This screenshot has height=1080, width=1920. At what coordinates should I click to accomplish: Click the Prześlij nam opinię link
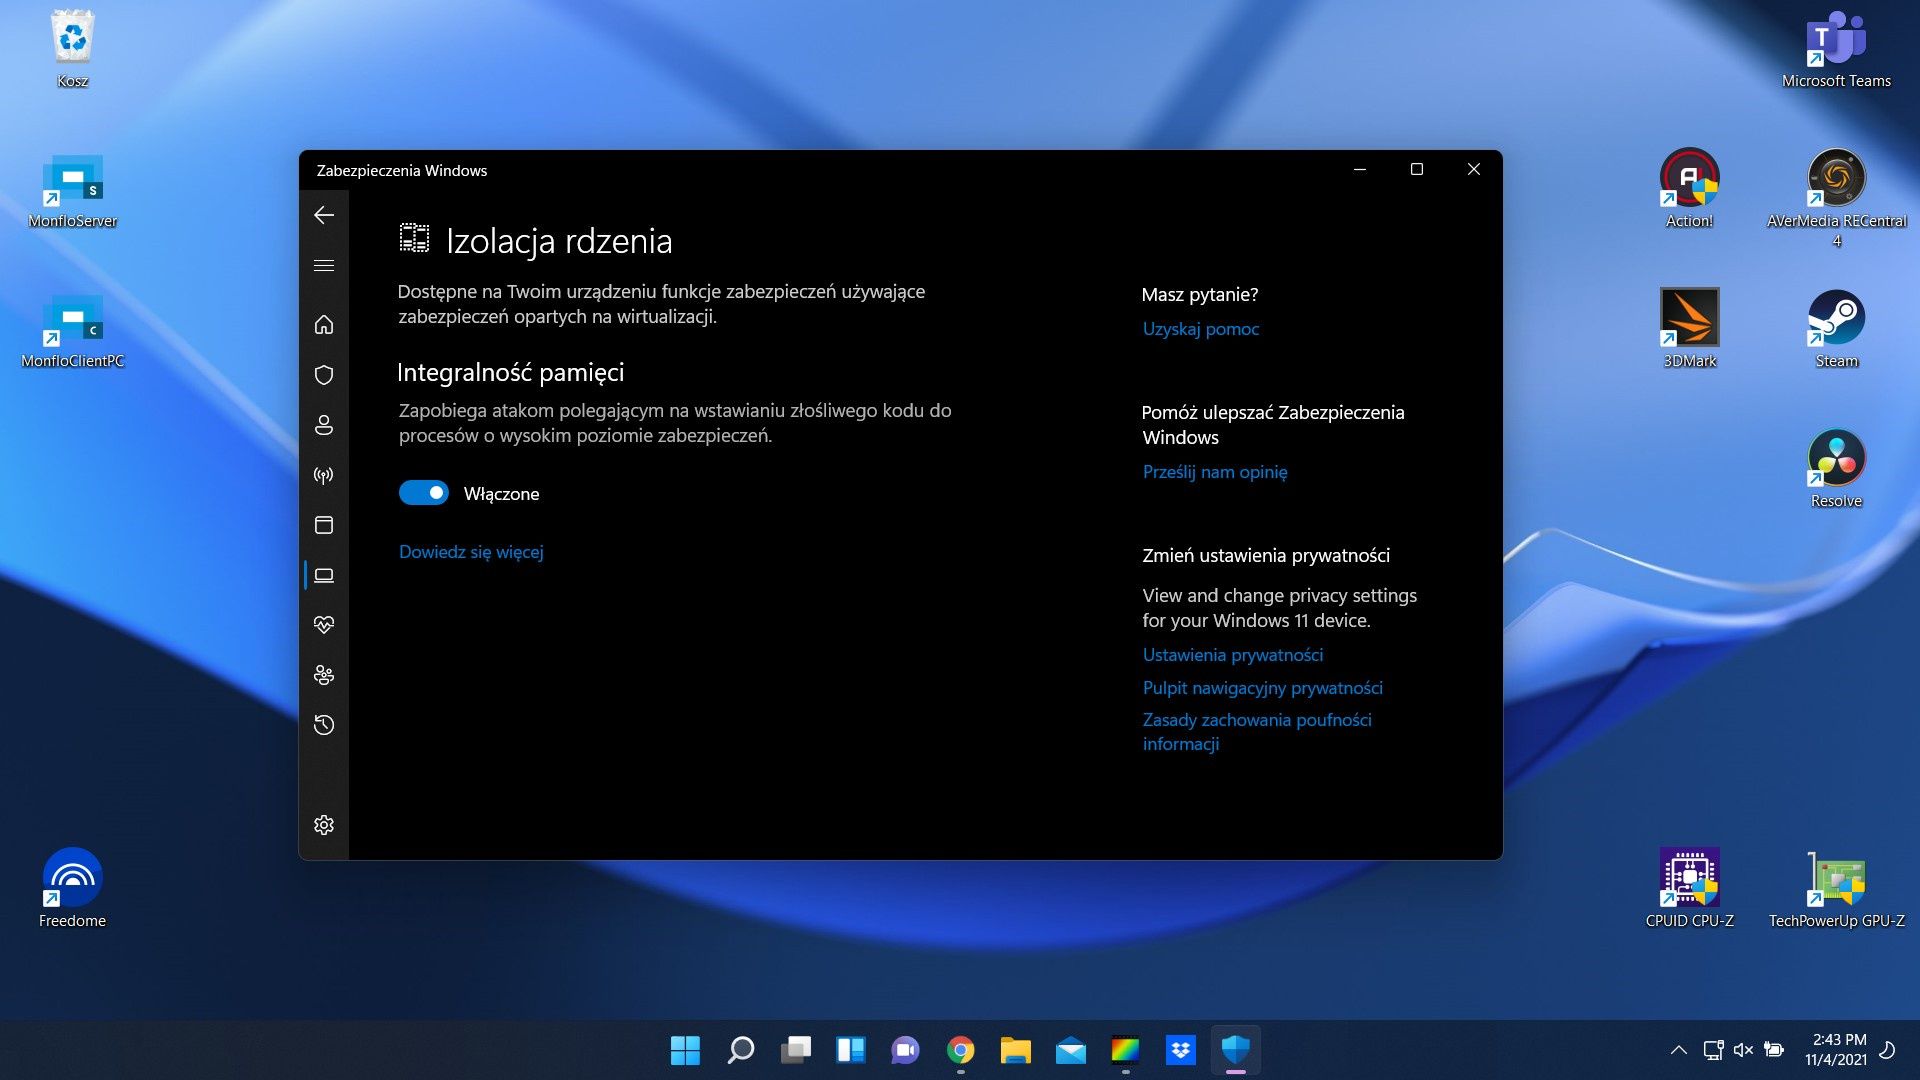(x=1215, y=472)
